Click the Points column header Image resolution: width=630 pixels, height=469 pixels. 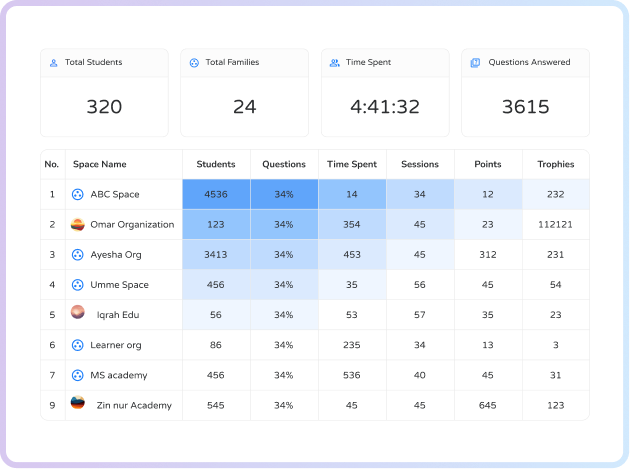coord(487,164)
